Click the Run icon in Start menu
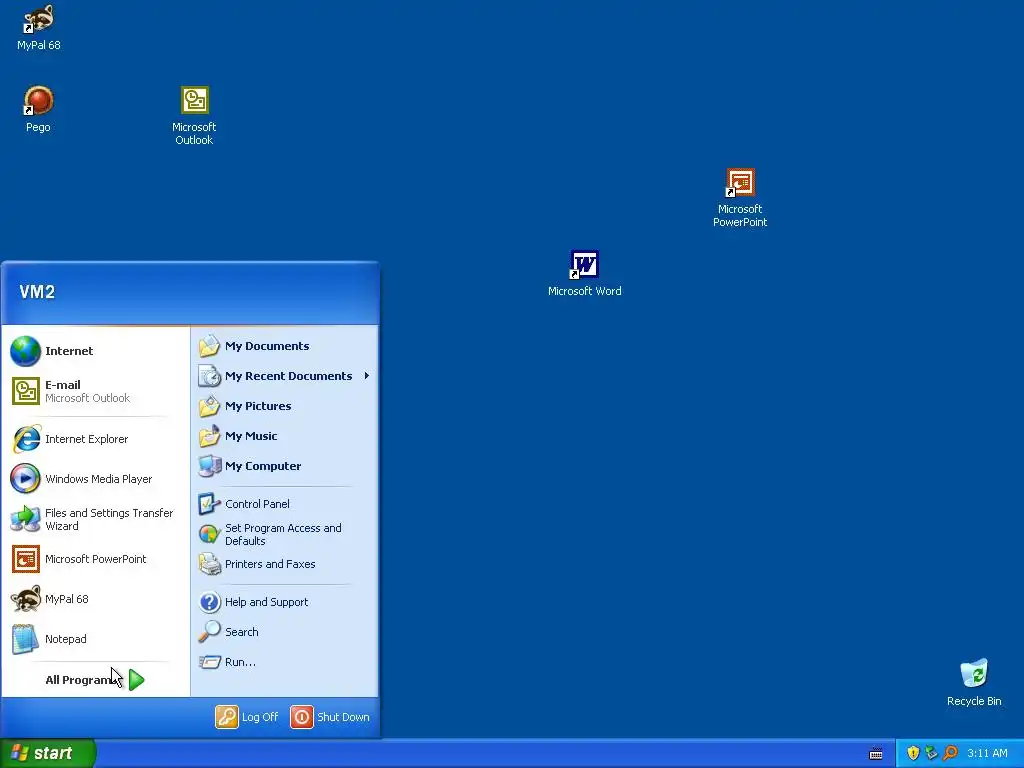 pos(210,662)
